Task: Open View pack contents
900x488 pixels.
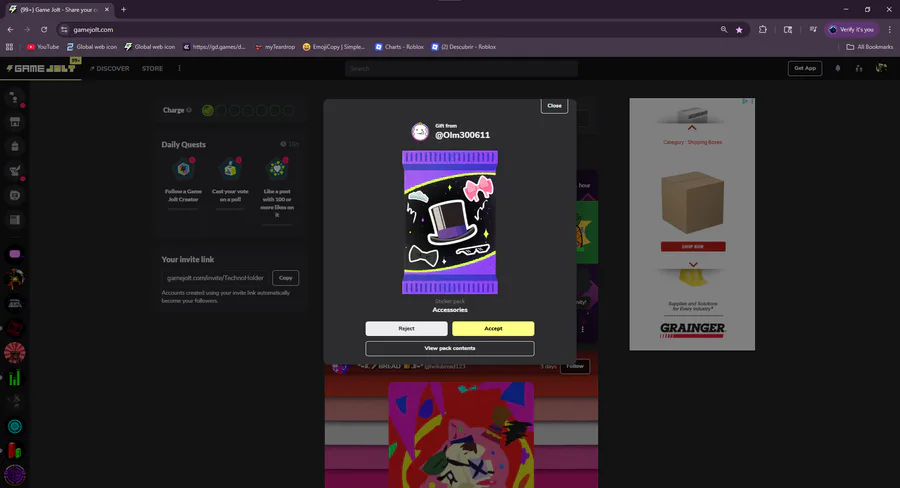Action: tap(450, 348)
